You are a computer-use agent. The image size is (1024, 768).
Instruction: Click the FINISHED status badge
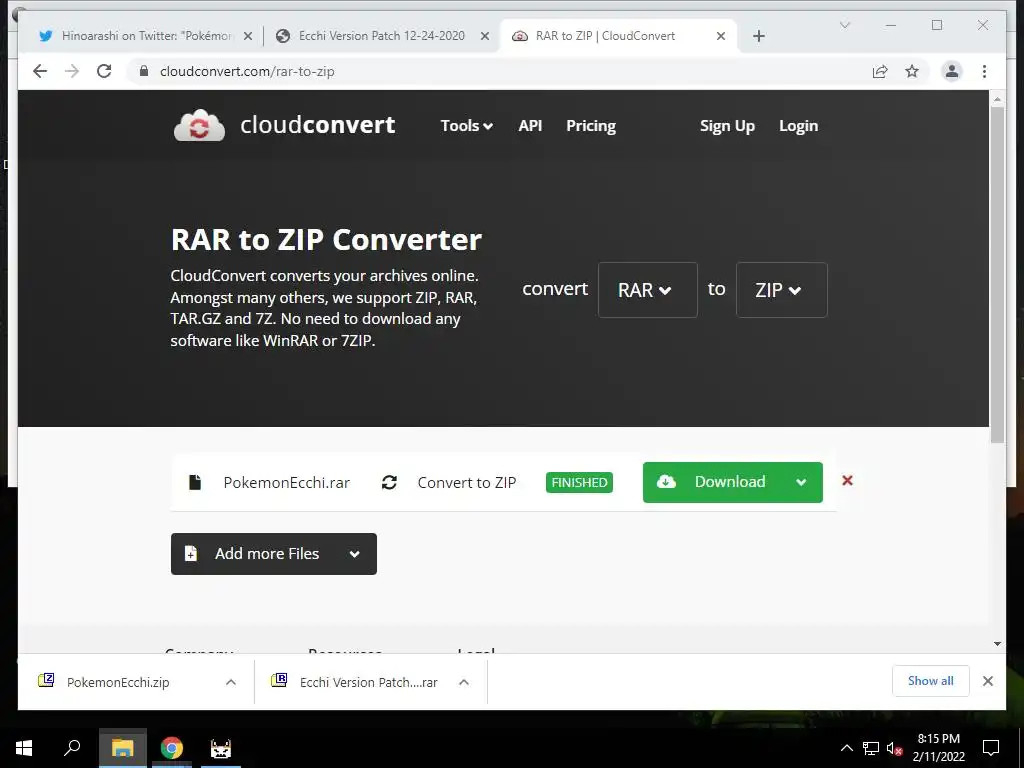[x=579, y=483]
